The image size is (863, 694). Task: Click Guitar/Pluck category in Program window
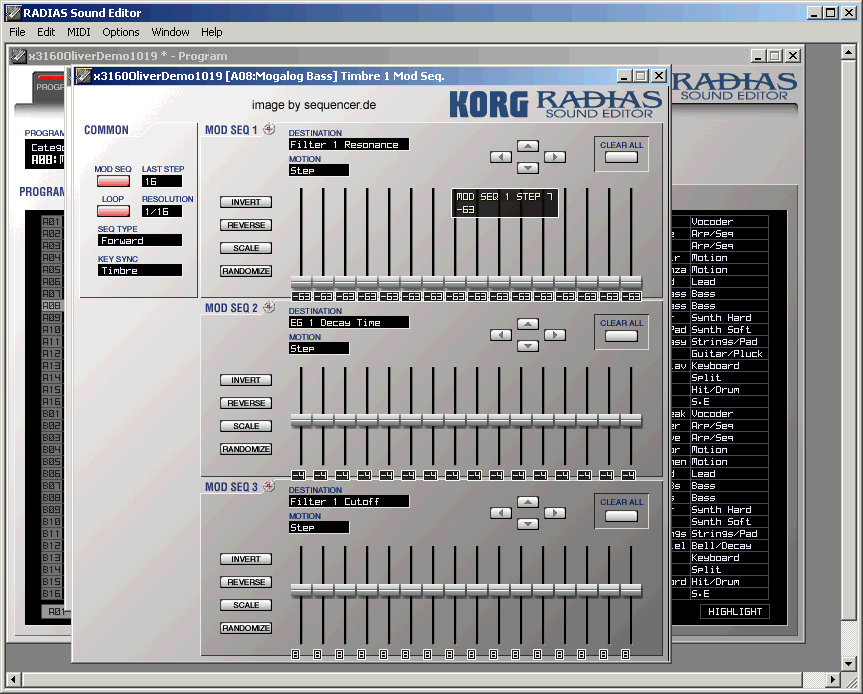727,353
